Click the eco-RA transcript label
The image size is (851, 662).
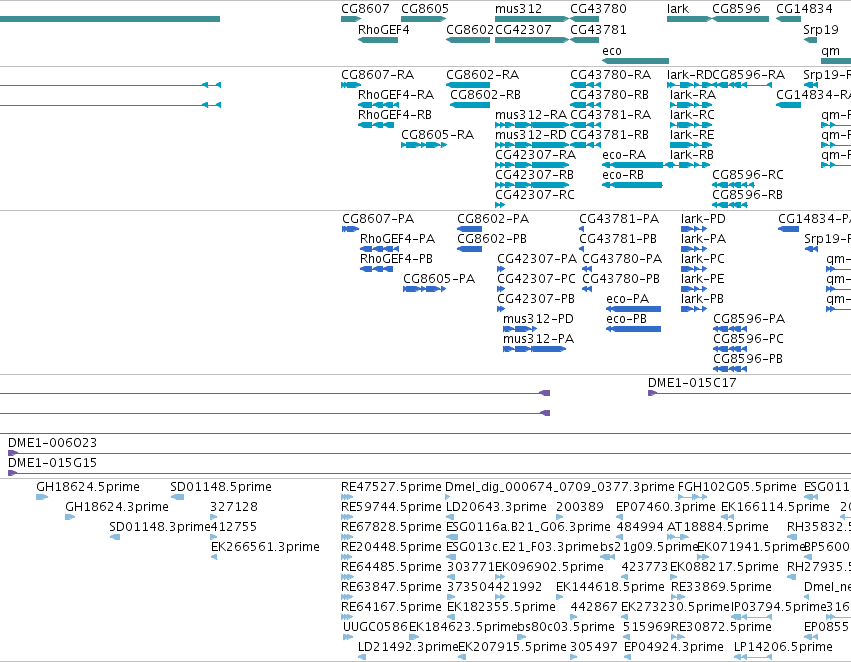tap(624, 155)
